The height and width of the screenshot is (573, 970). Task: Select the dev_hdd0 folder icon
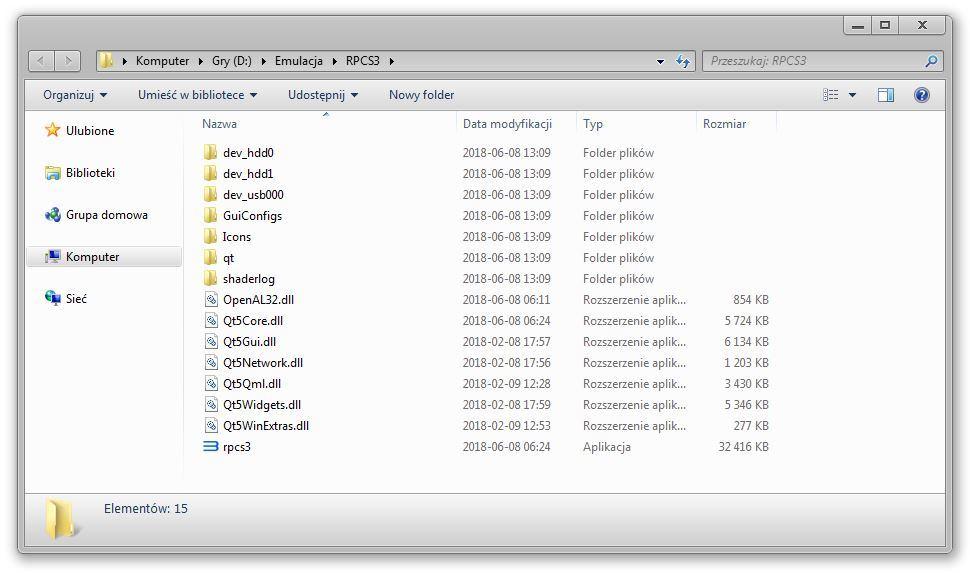(211, 152)
